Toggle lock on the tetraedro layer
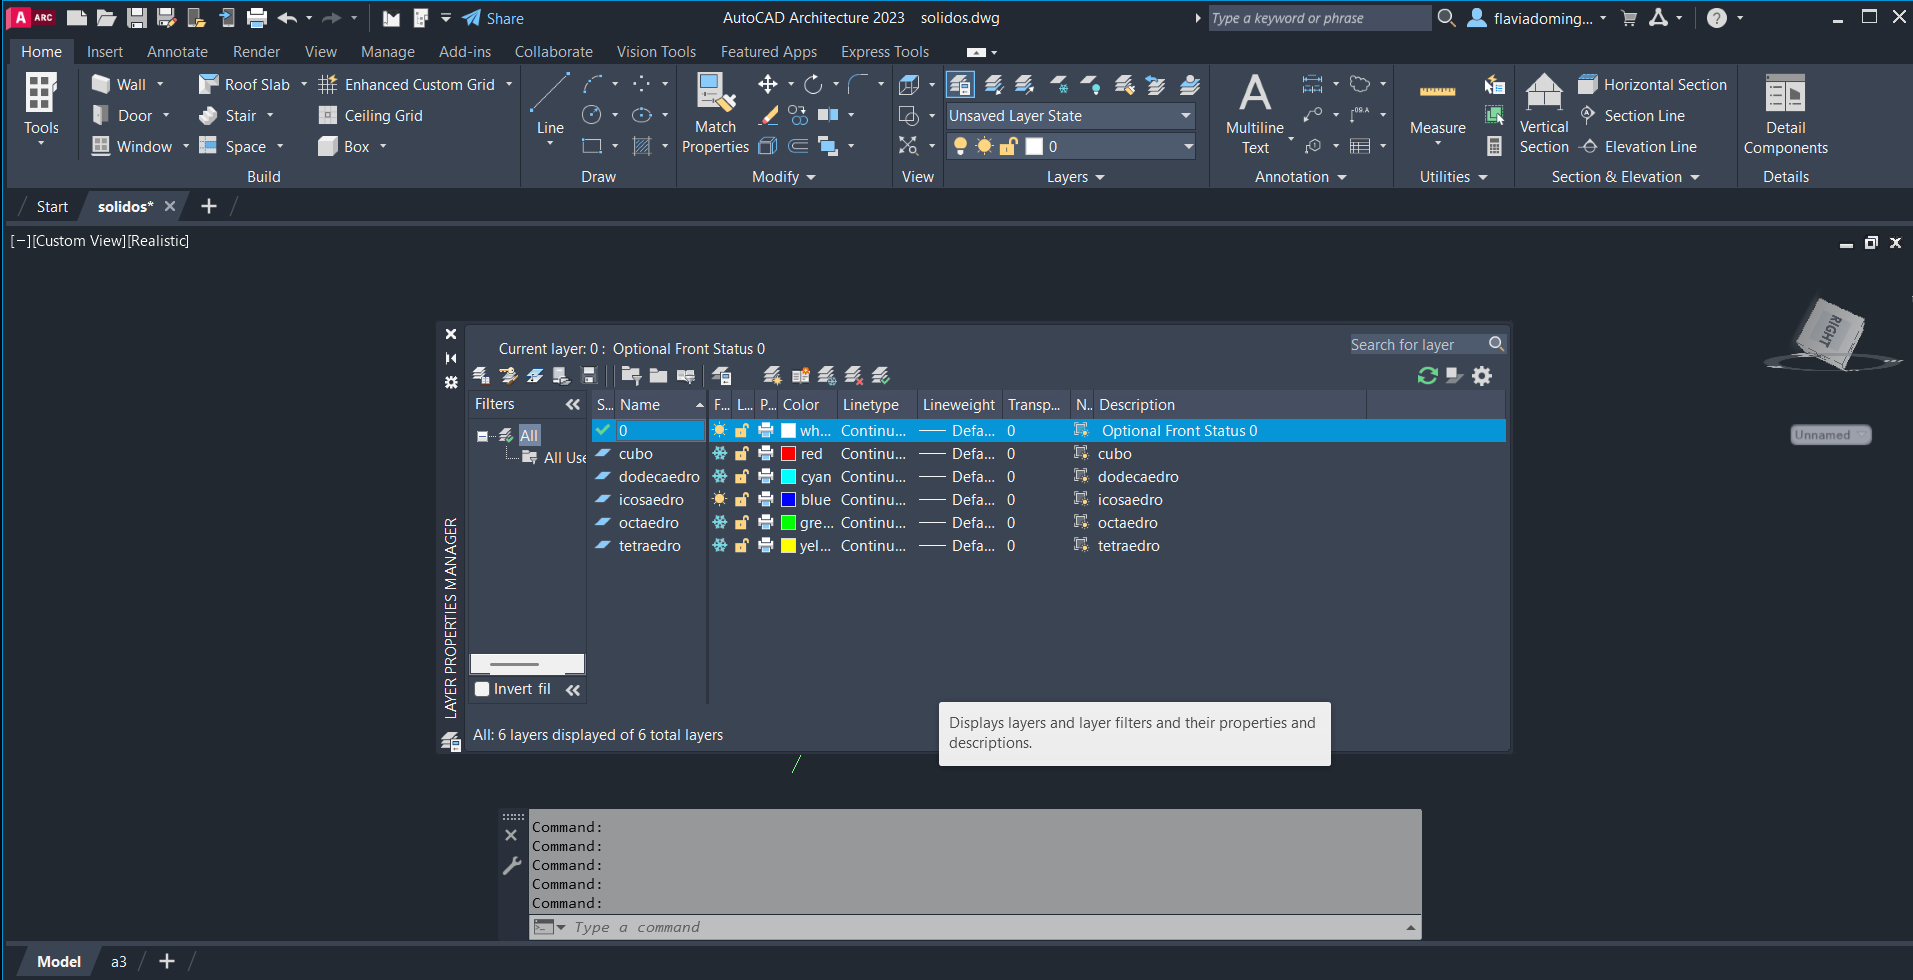The height and width of the screenshot is (980, 1913). 742,546
